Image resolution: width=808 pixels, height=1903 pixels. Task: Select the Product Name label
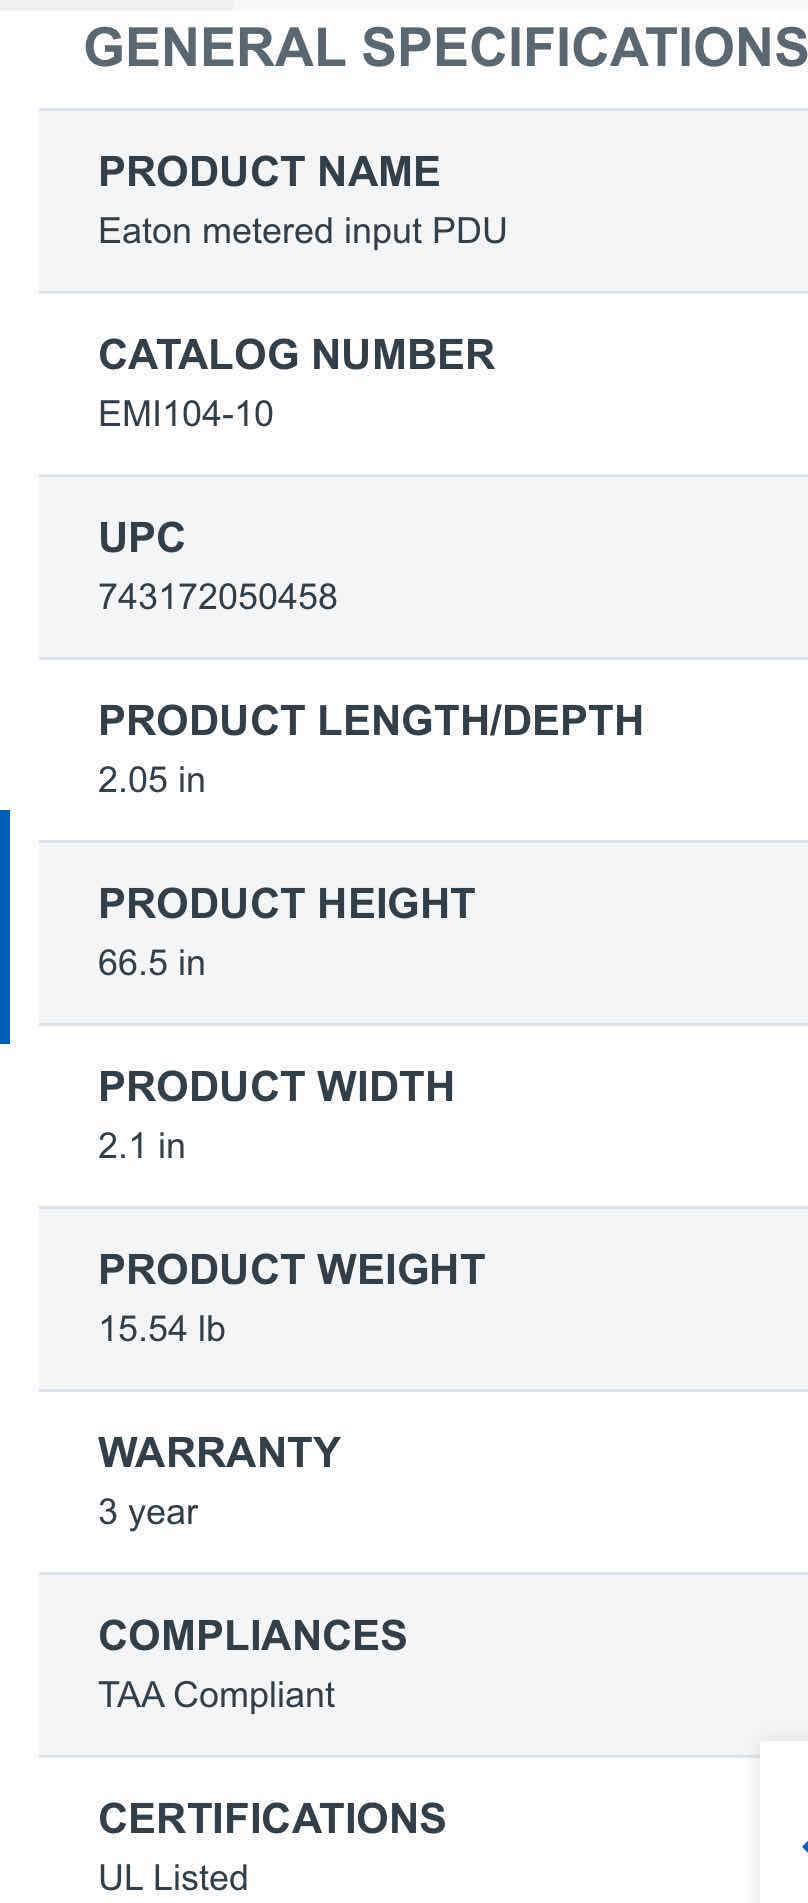point(269,172)
